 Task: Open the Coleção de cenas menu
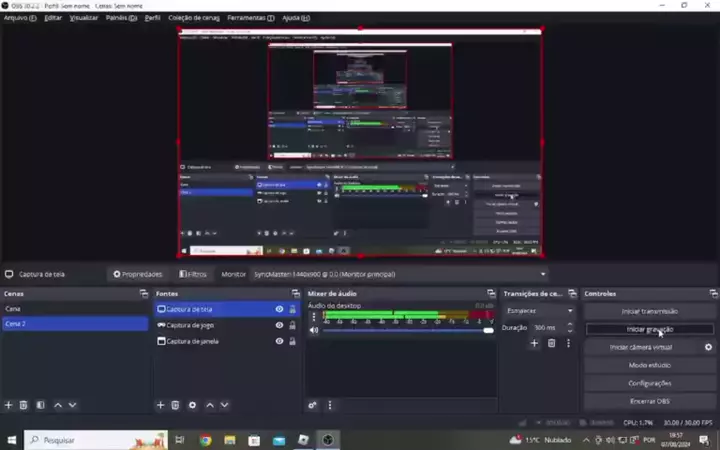(193, 18)
